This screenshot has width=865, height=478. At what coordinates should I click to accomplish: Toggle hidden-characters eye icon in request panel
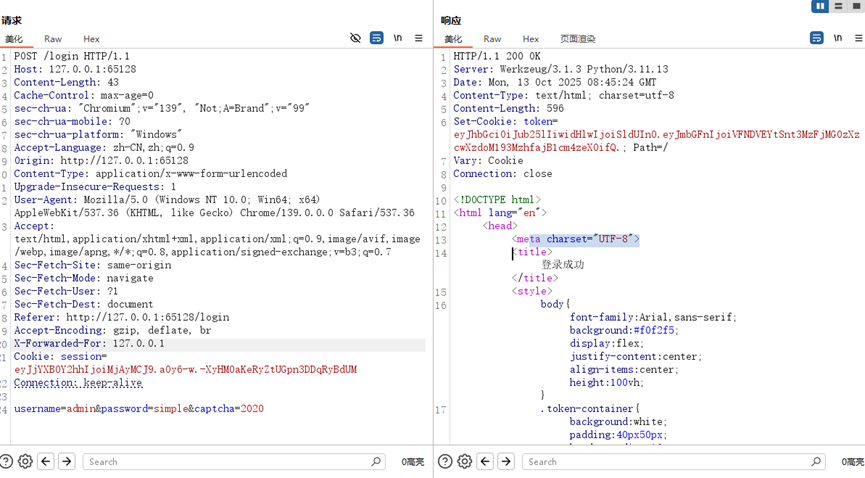[x=355, y=38]
